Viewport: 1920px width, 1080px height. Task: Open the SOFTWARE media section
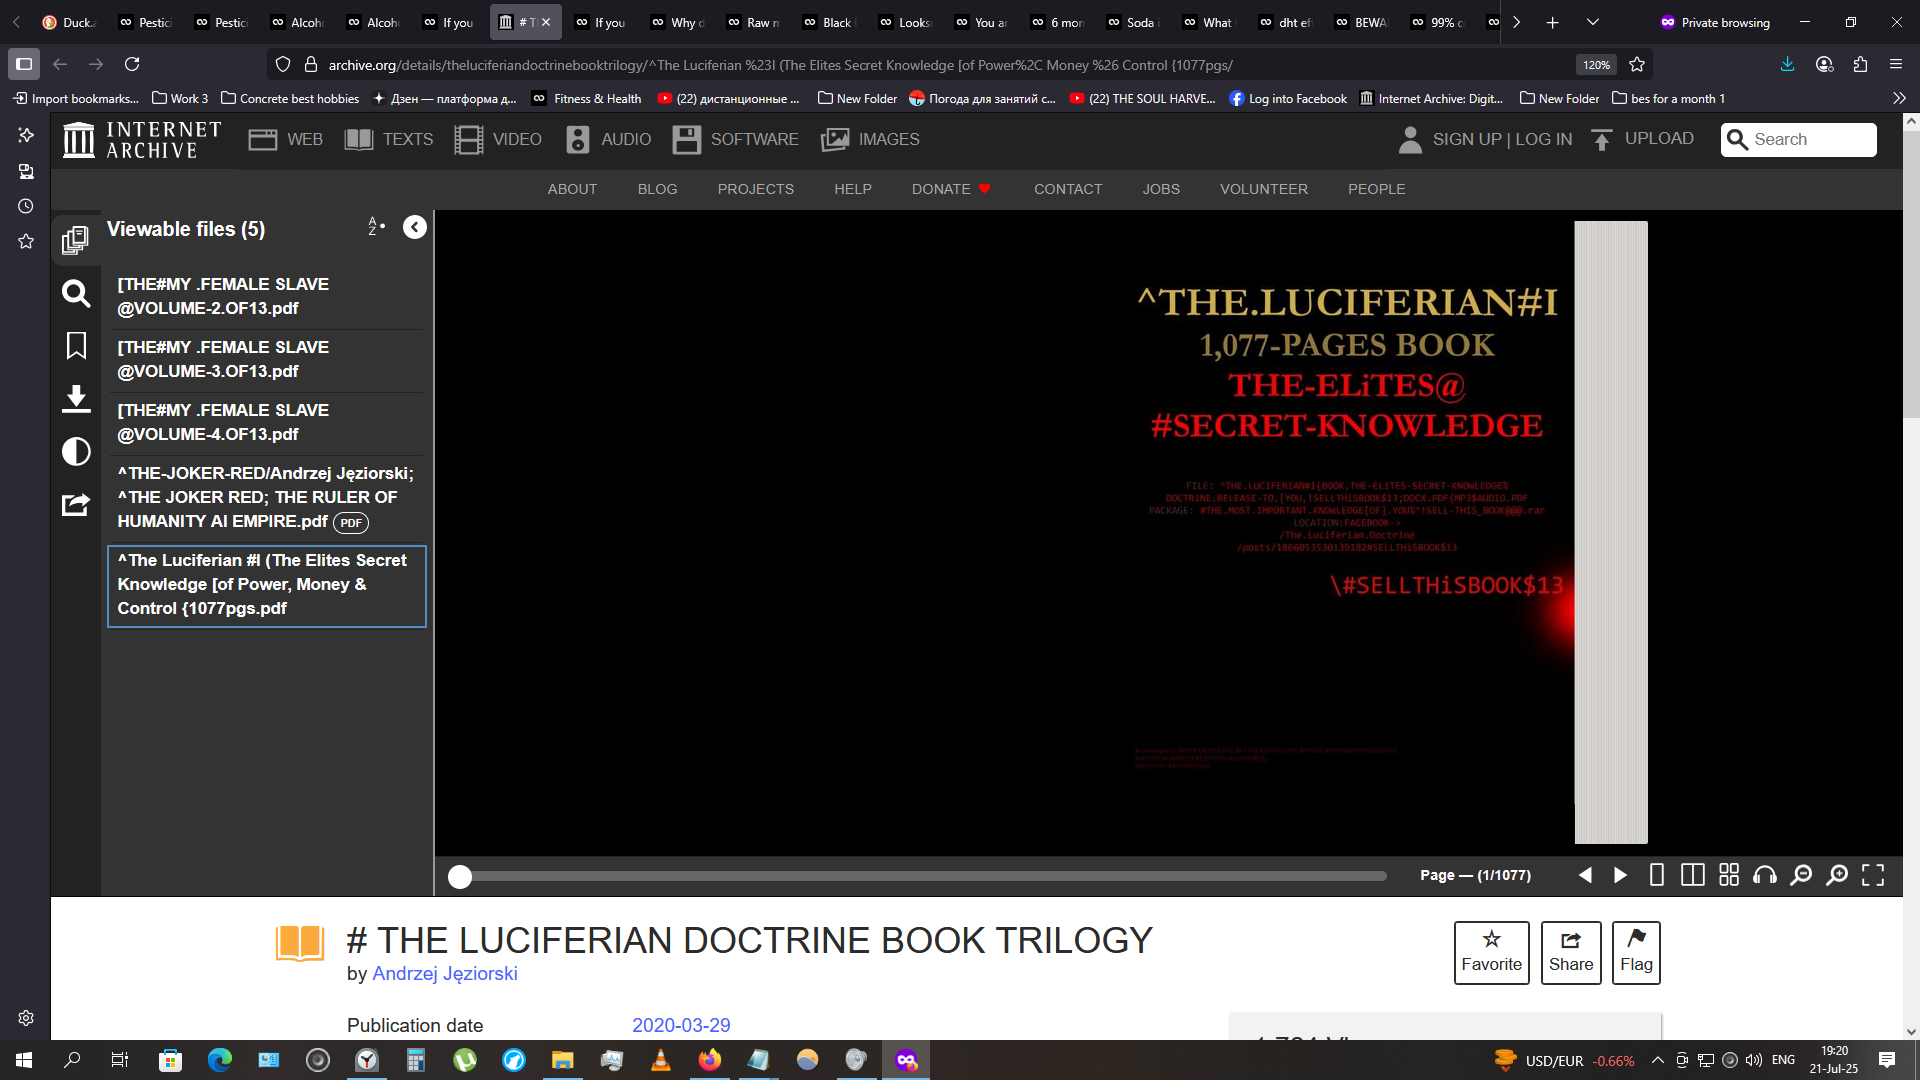pos(736,140)
